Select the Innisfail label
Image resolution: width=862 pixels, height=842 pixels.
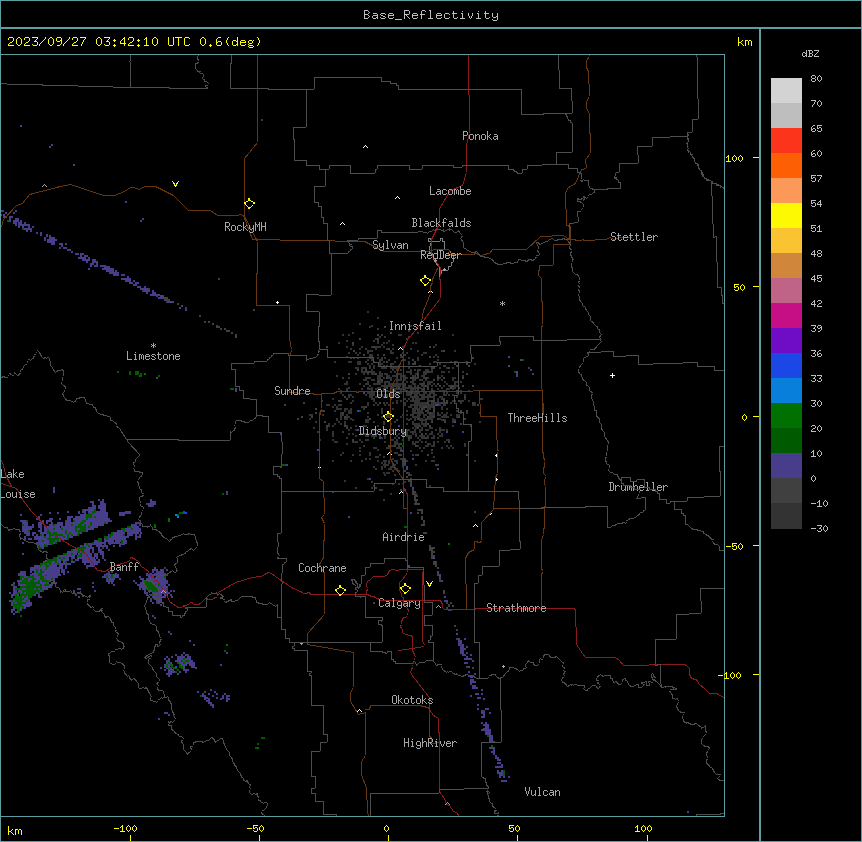pyautogui.click(x=415, y=326)
